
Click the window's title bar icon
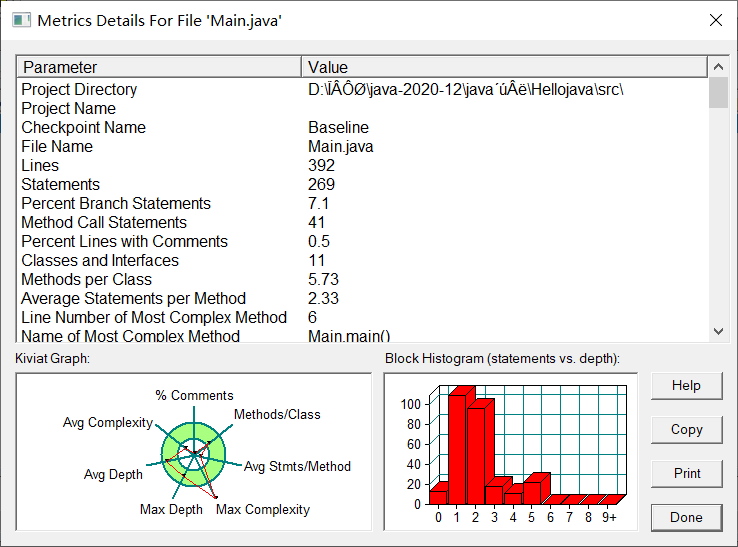[21, 20]
